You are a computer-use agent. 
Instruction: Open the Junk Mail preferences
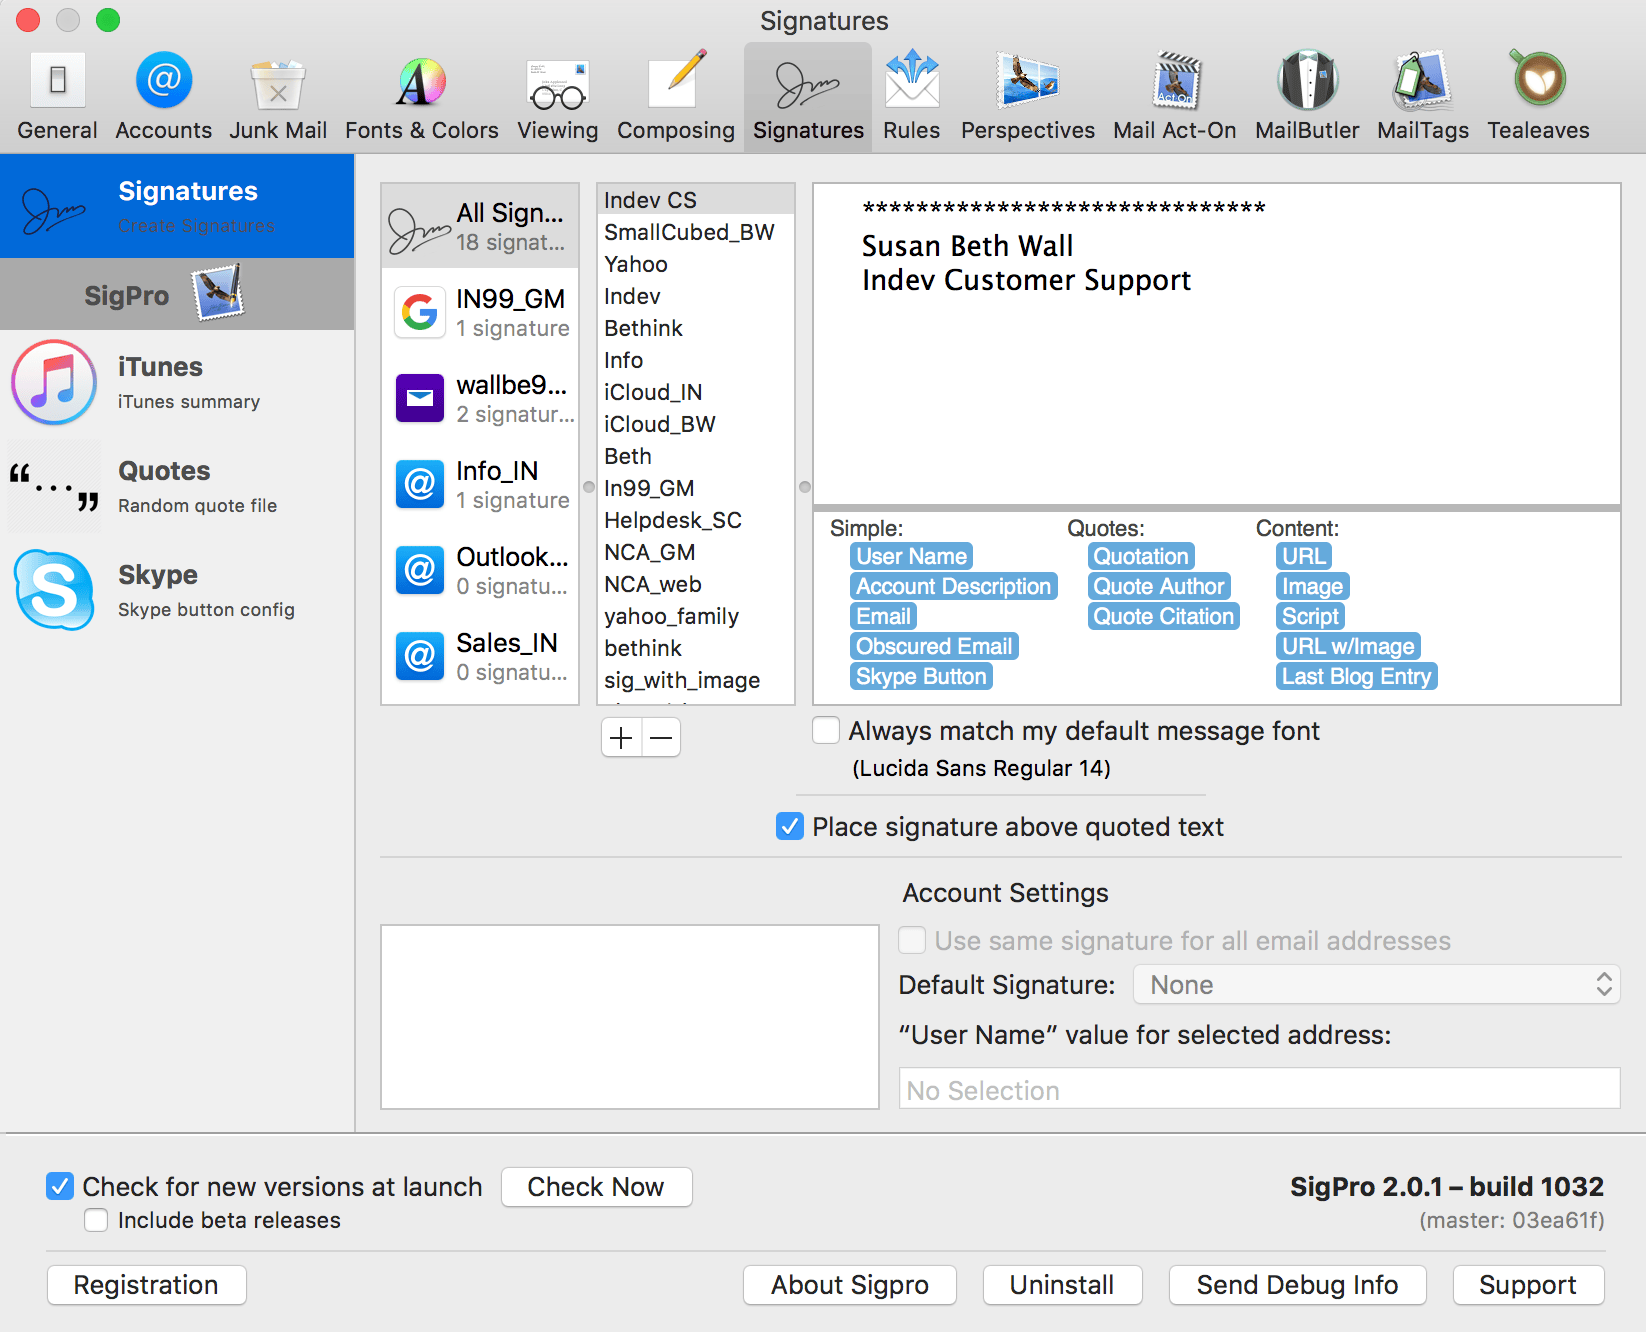click(x=278, y=97)
